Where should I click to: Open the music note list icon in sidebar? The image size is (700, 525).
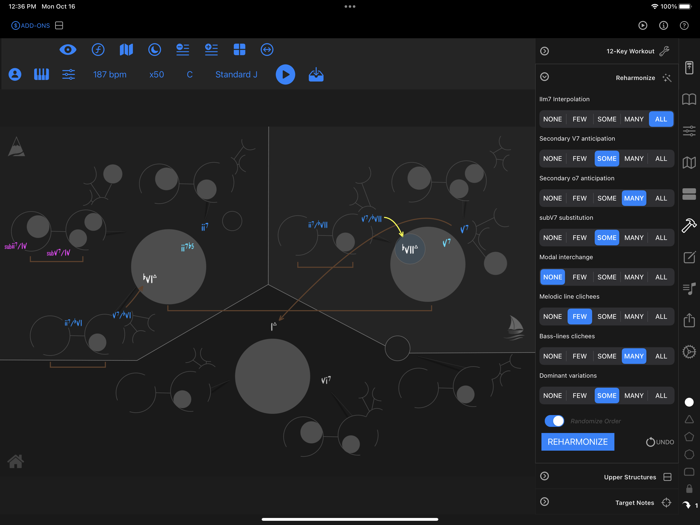pyautogui.click(x=689, y=289)
